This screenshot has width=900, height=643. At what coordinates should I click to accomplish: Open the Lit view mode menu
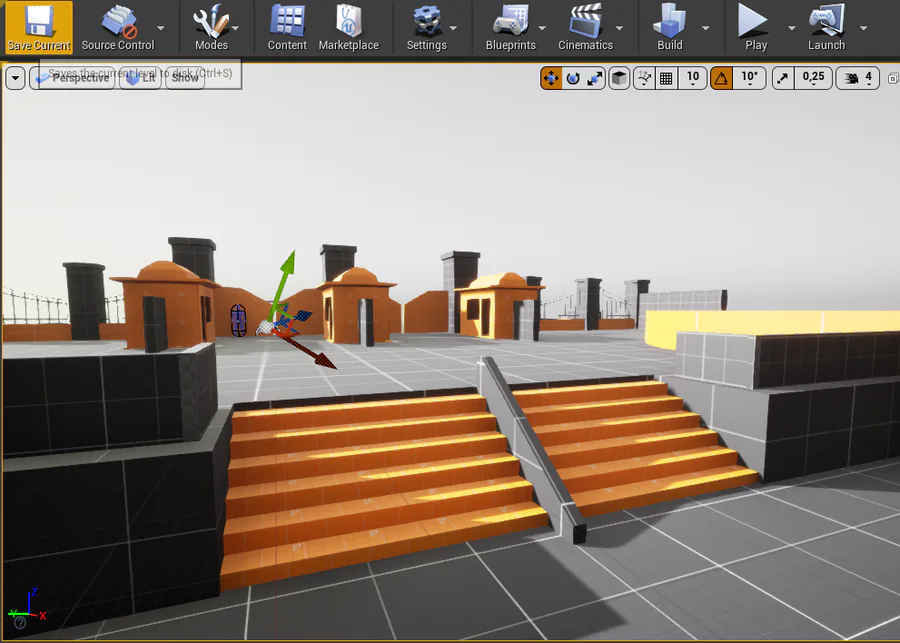(x=141, y=78)
